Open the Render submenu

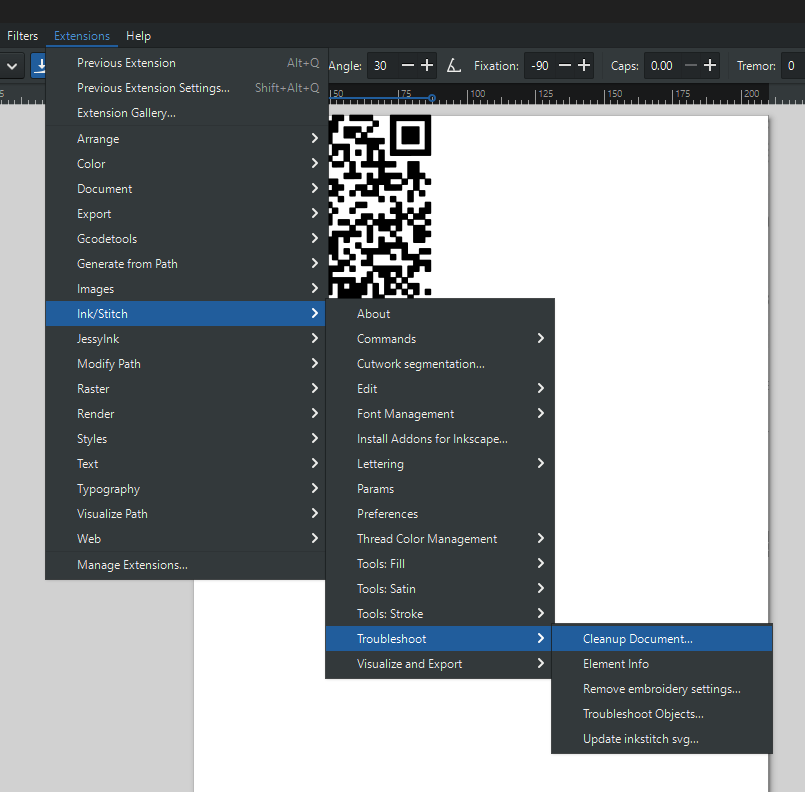point(185,414)
